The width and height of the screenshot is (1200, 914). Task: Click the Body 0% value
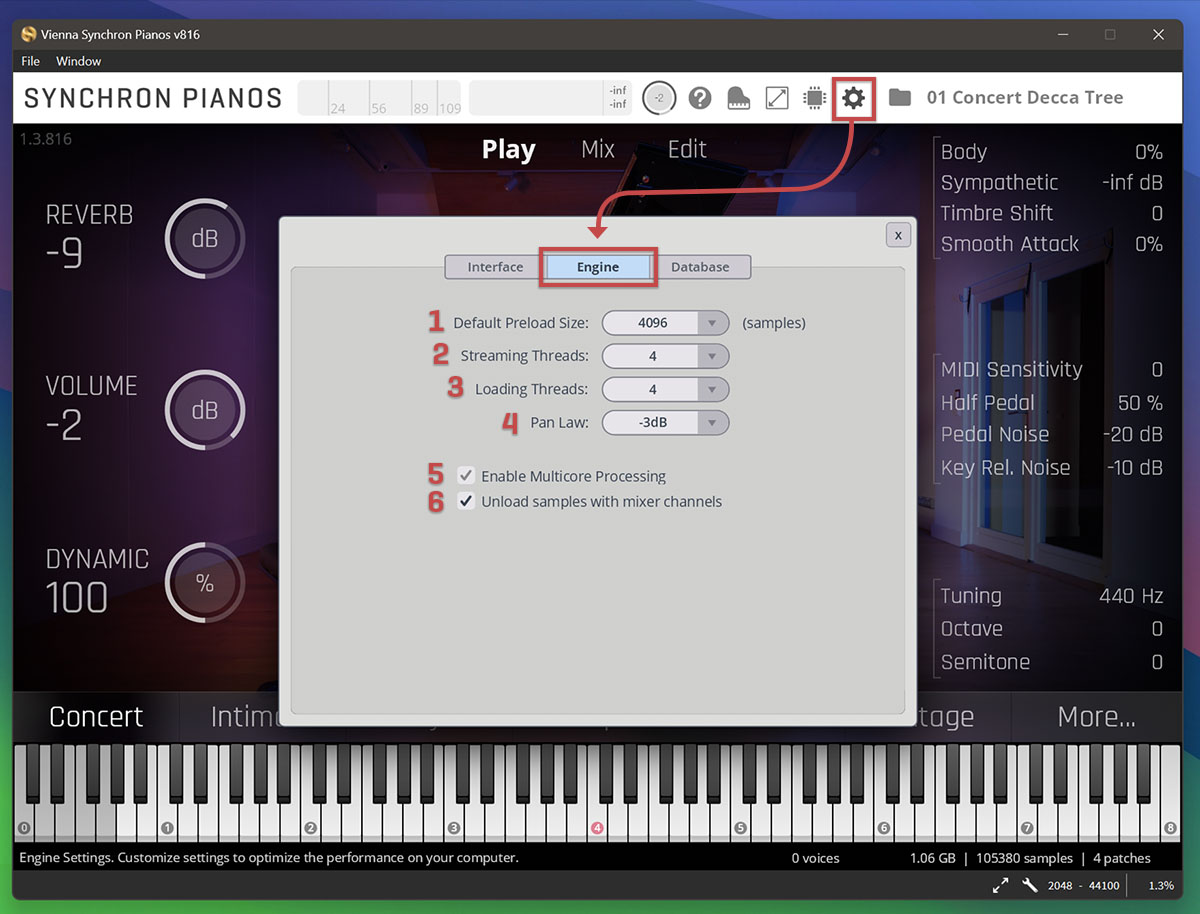[x=1148, y=152]
